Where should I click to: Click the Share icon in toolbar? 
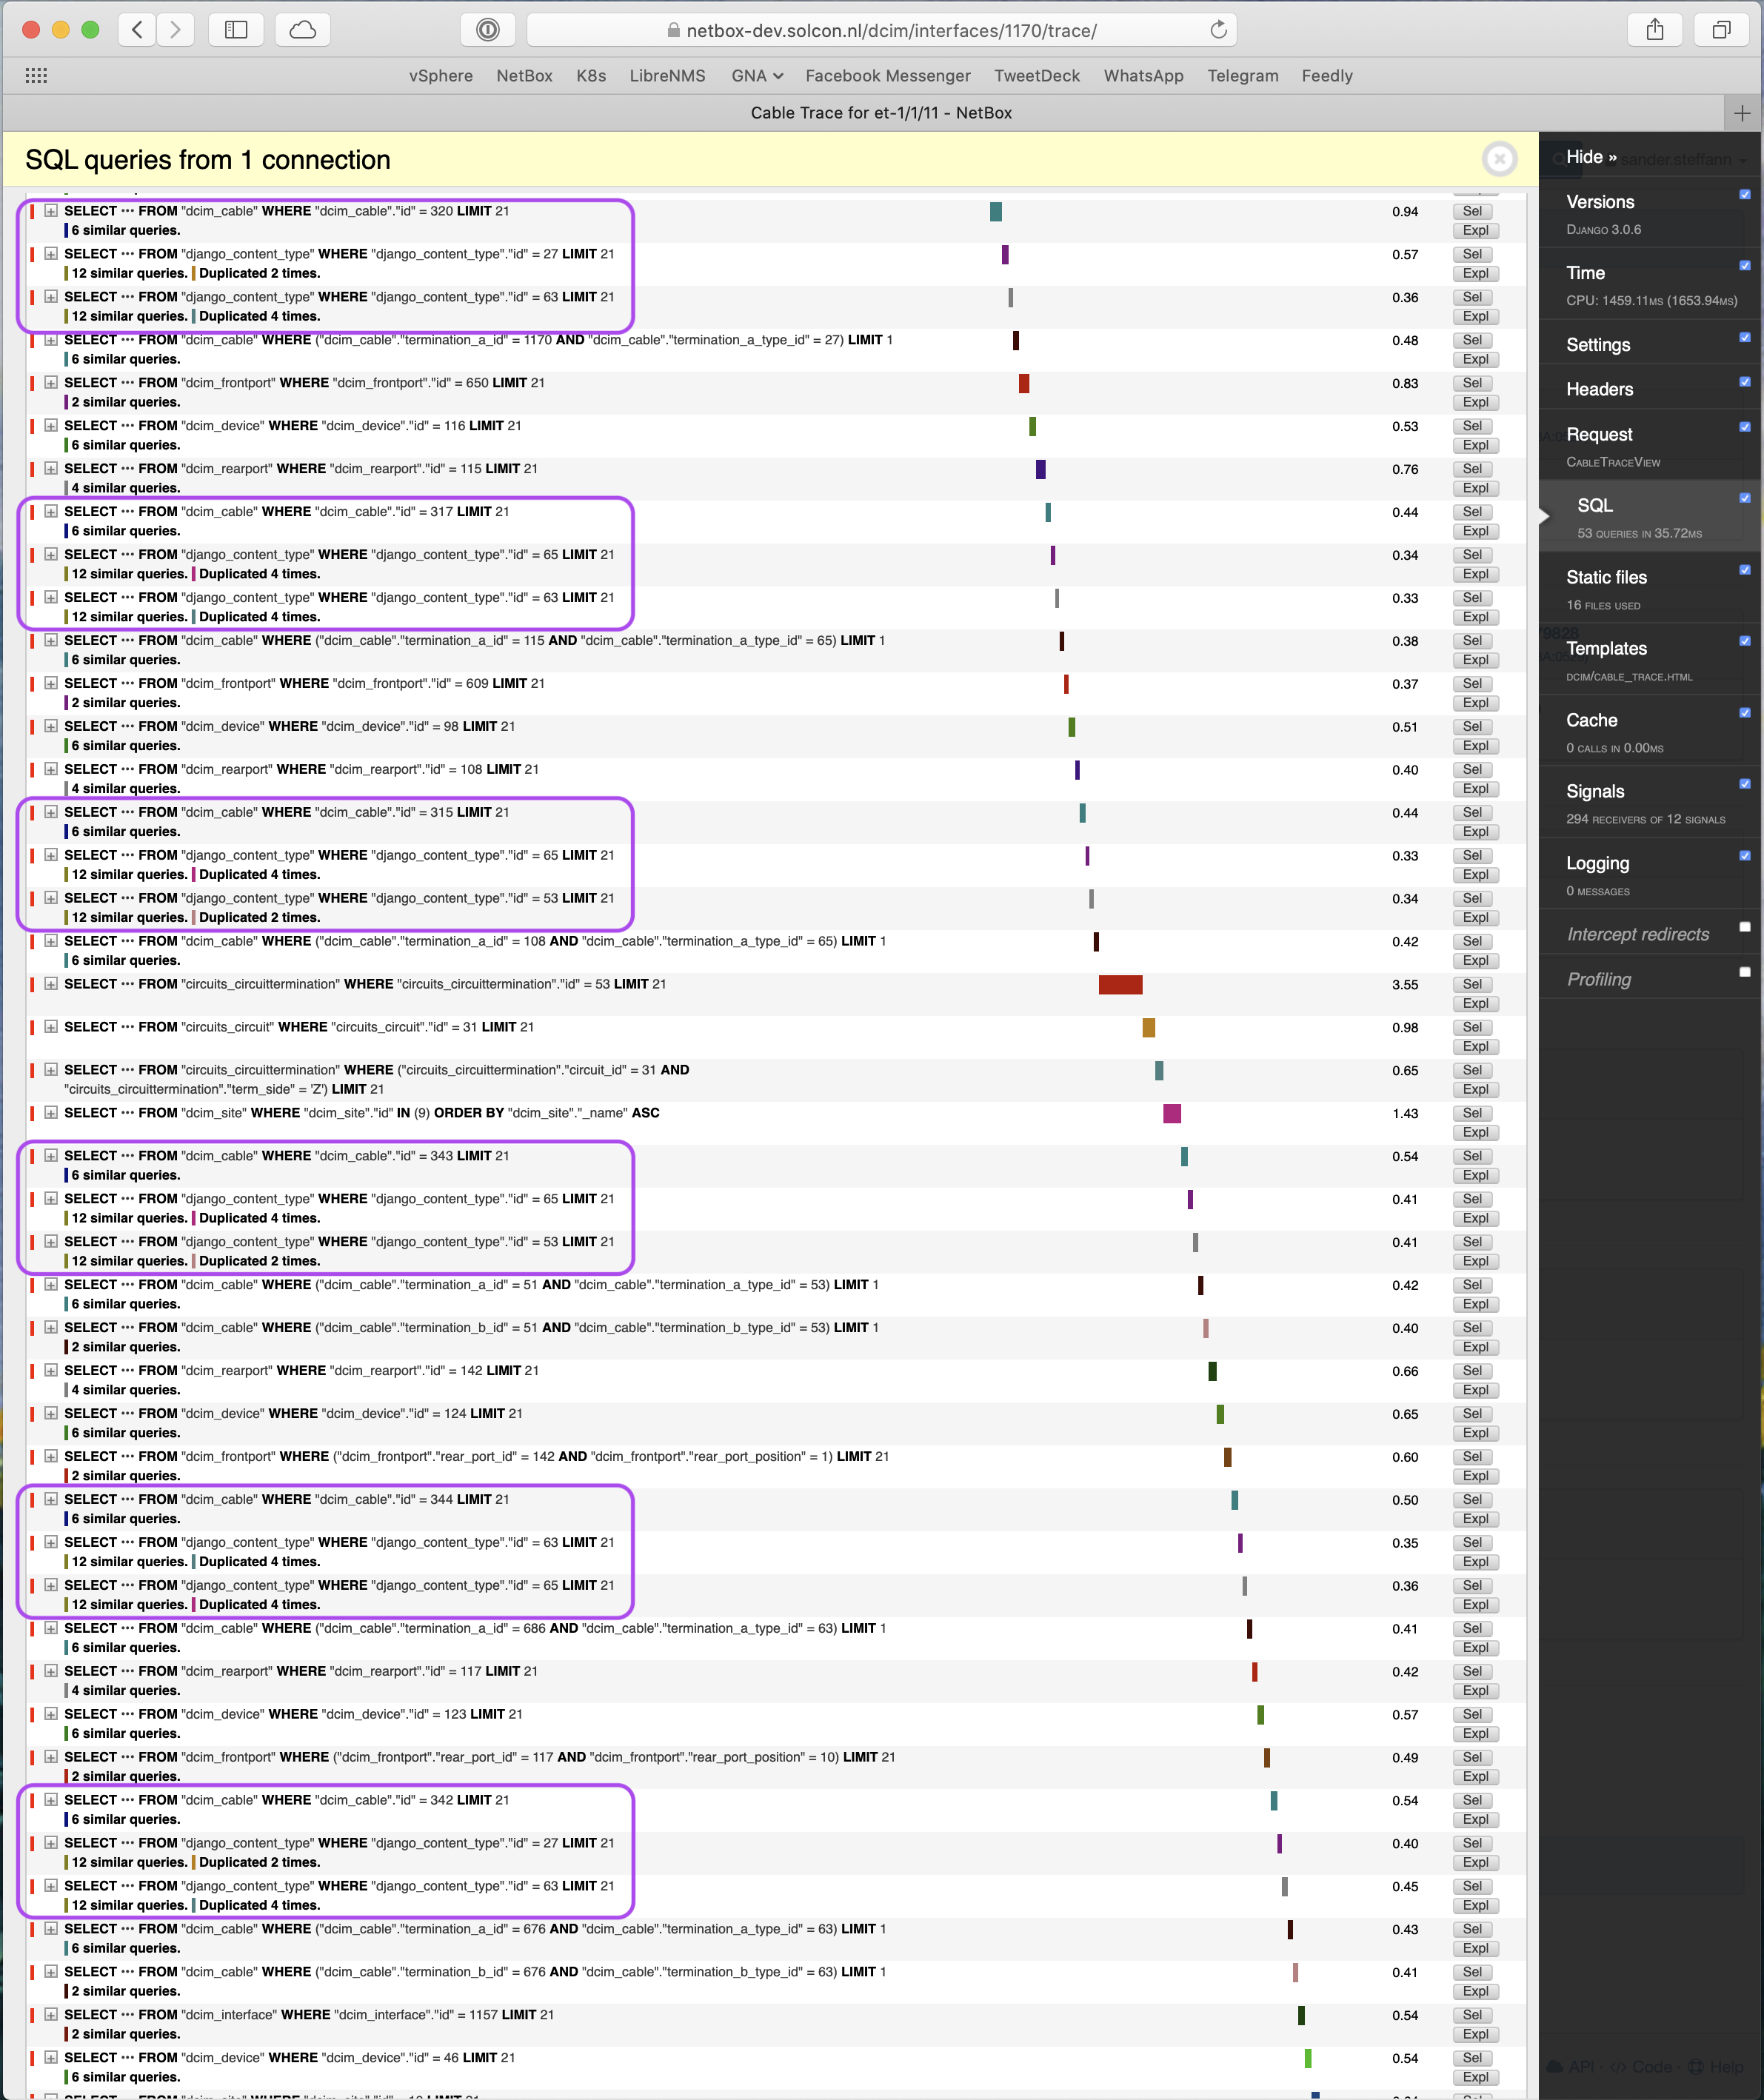[1654, 30]
